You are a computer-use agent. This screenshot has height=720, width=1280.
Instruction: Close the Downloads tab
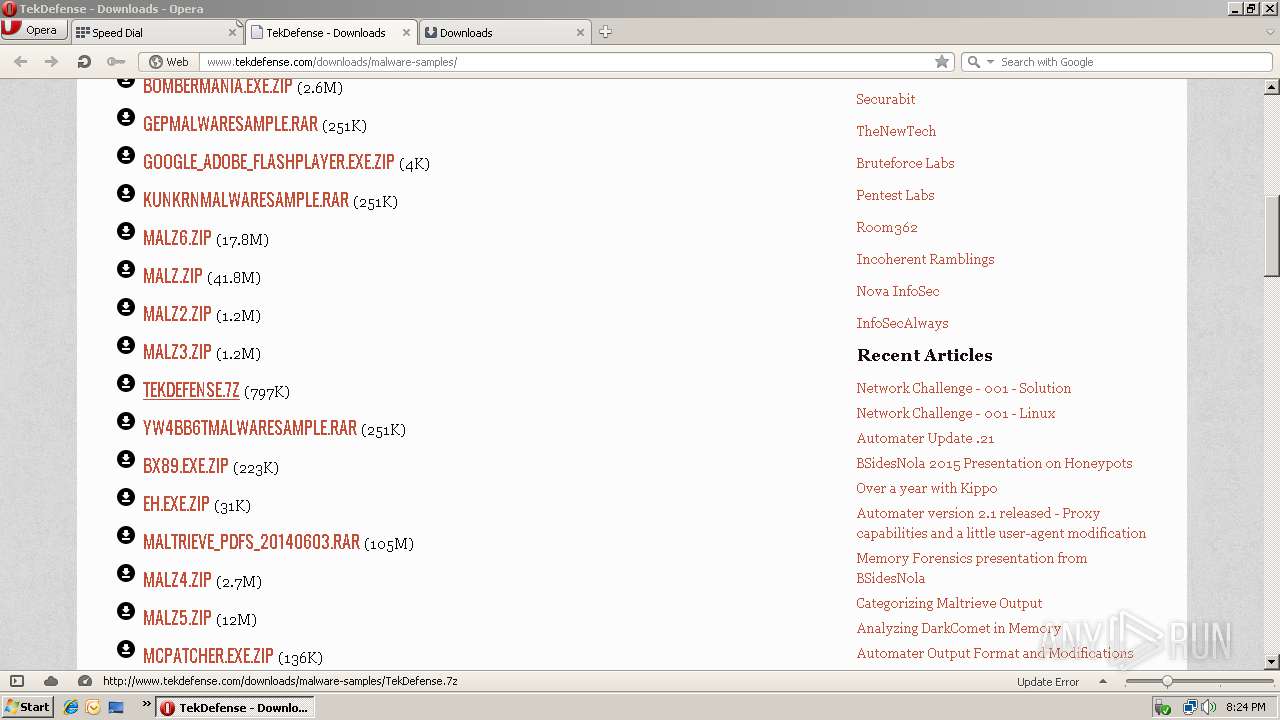[x=580, y=32]
